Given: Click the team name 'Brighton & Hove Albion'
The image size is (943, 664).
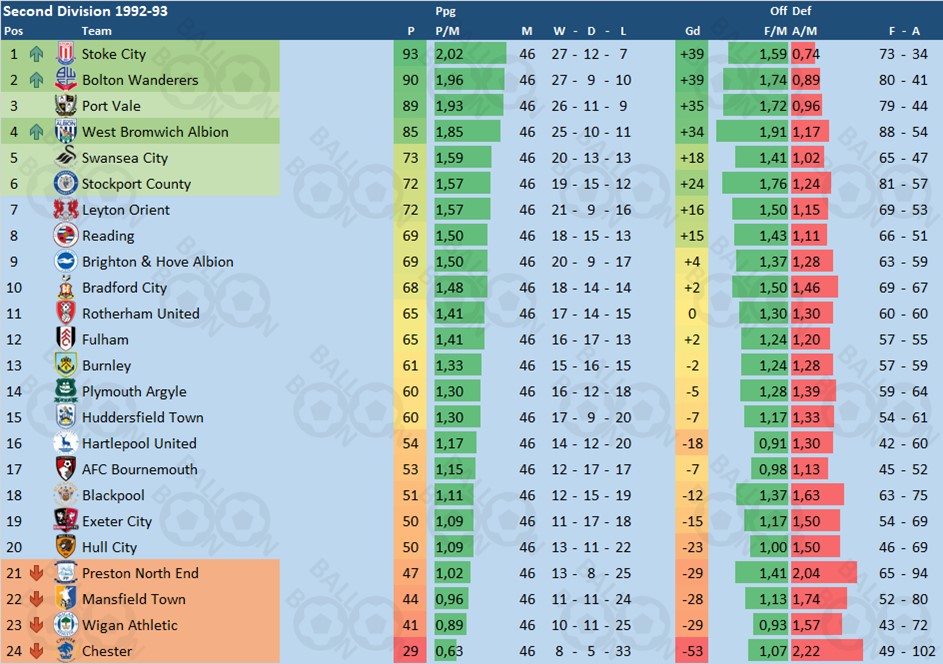Looking at the screenshot, I should 158,262.
